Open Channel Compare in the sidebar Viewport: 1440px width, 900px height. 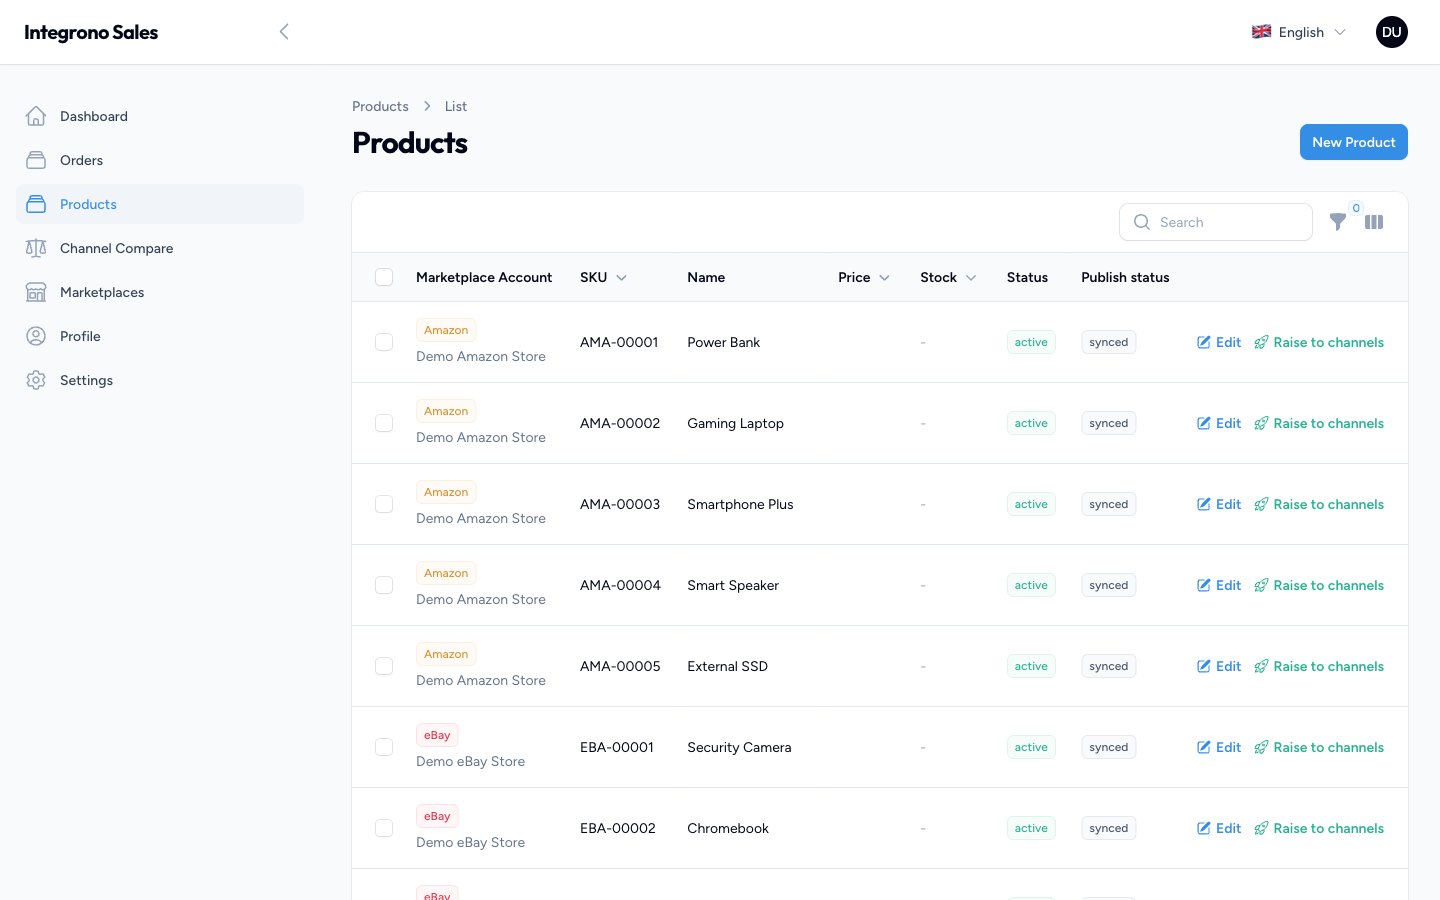click(160, 248)
